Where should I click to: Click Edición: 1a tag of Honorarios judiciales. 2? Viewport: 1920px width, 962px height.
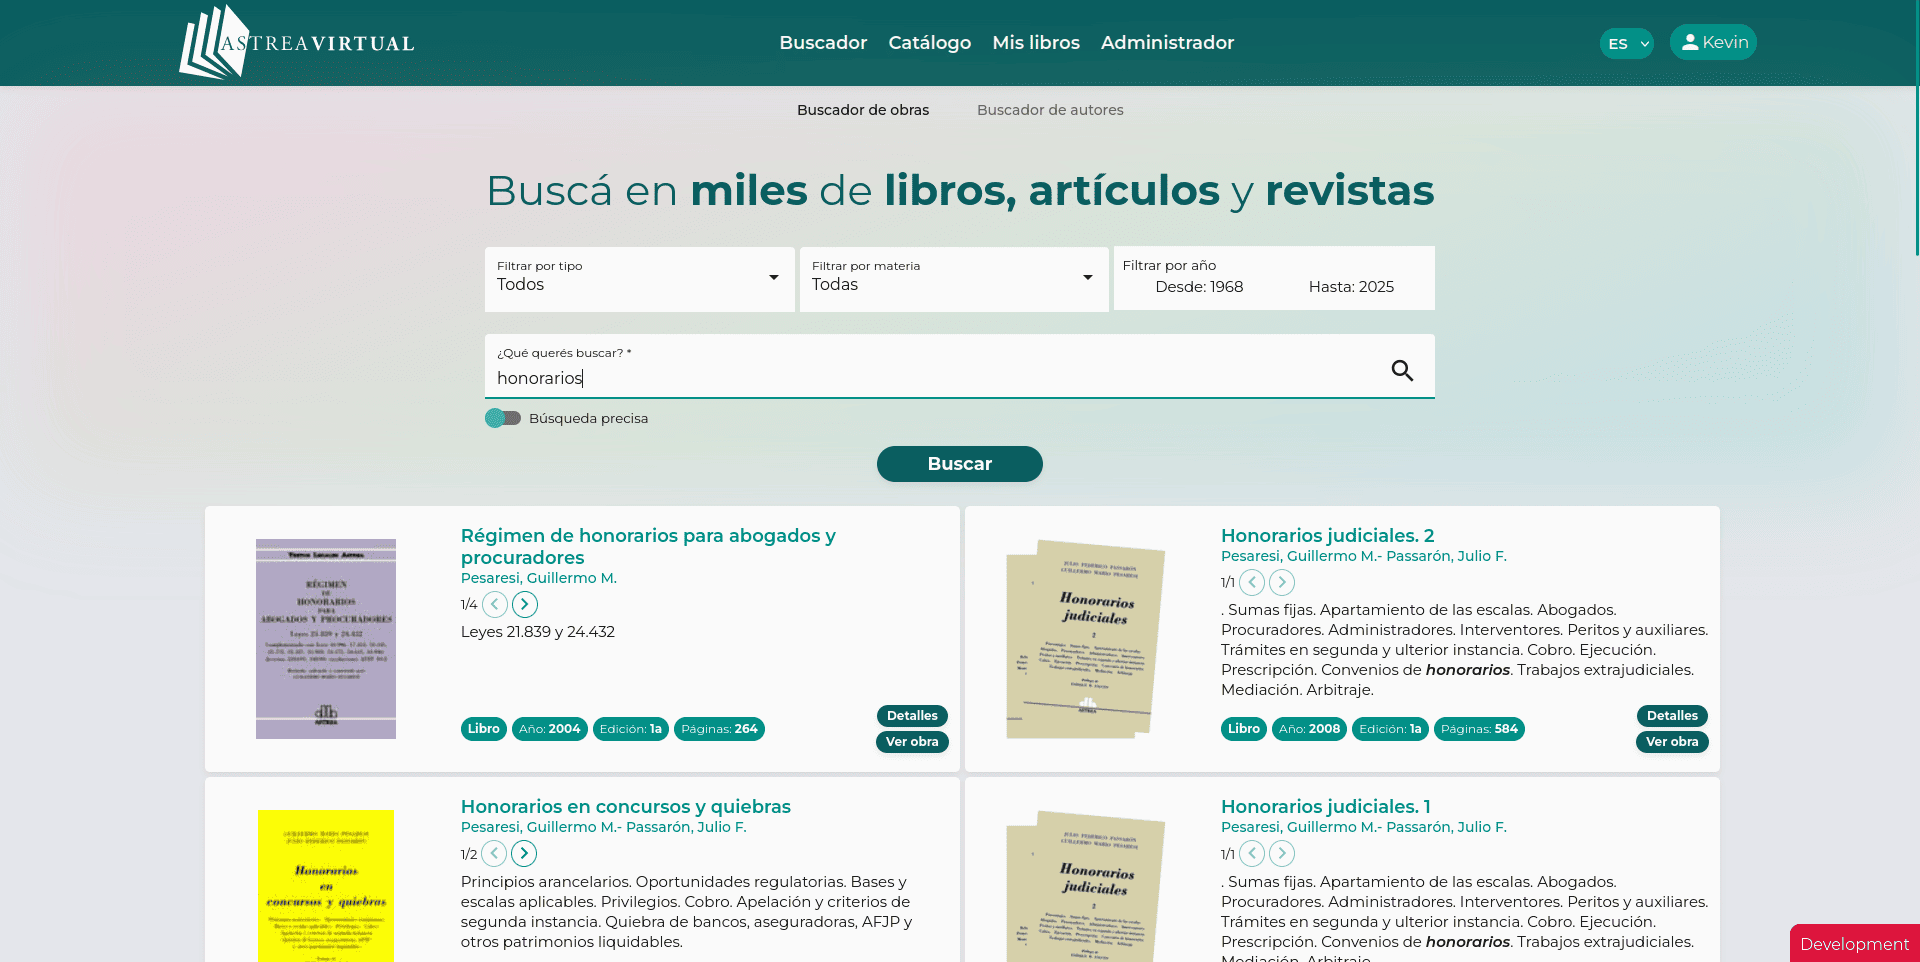click(1390, 729)
